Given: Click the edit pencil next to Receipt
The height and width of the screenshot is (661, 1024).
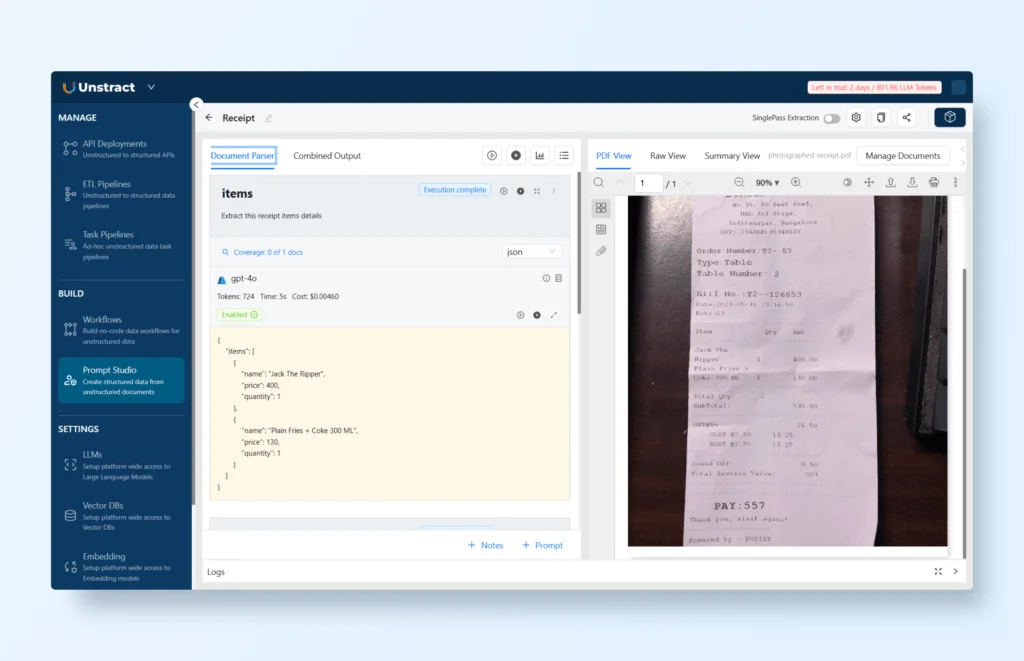Looking at the screenshot, I should (268, 118).
